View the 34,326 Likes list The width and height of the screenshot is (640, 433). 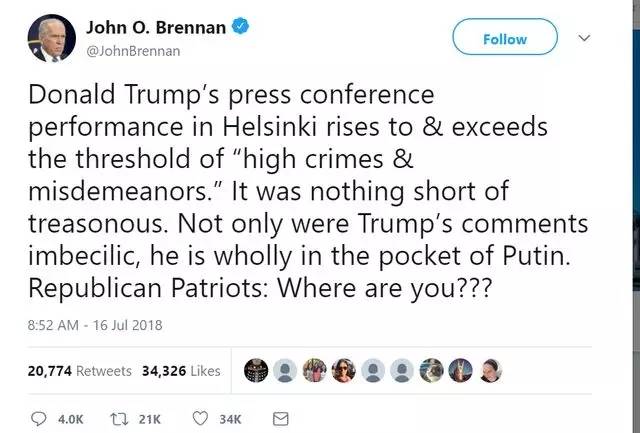click(x=181, y=370)
